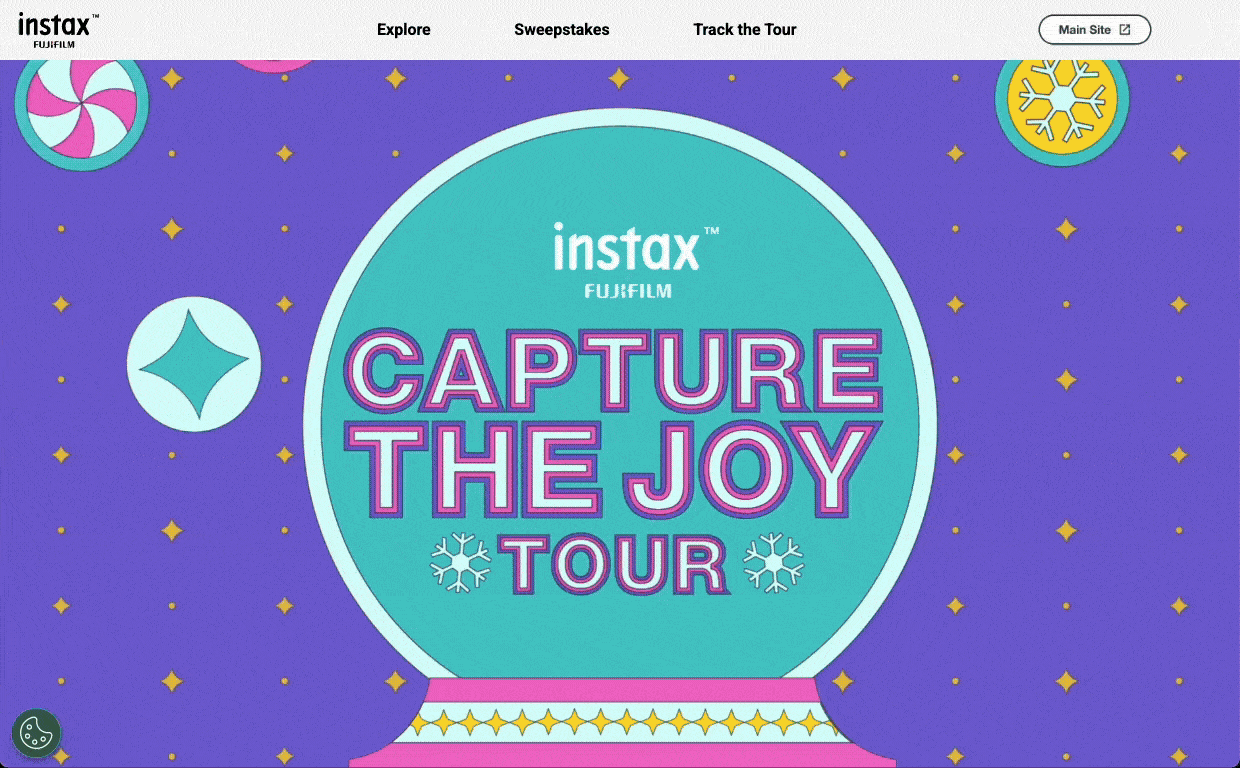Click the CAPTURE headline text
The height and width of the screenshot is (768, 1240).
(x=614, y=370)
